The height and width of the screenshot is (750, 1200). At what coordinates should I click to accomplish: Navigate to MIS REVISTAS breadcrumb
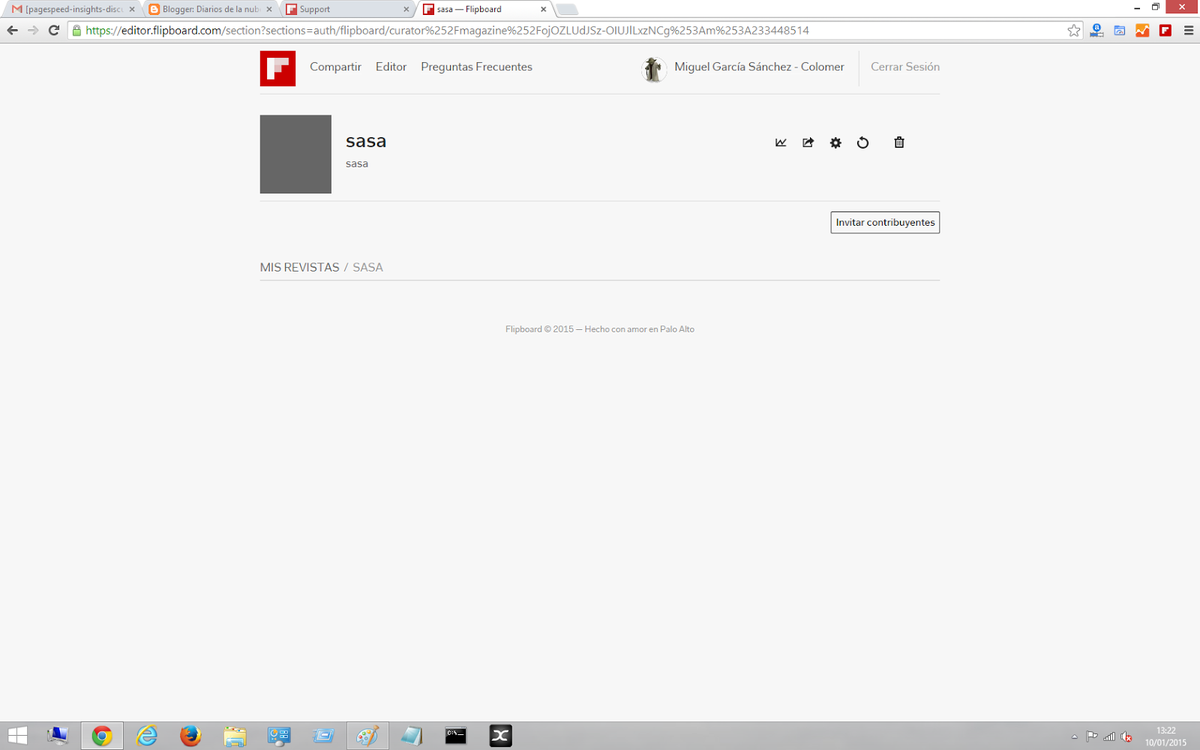click(x=299, y=268)
